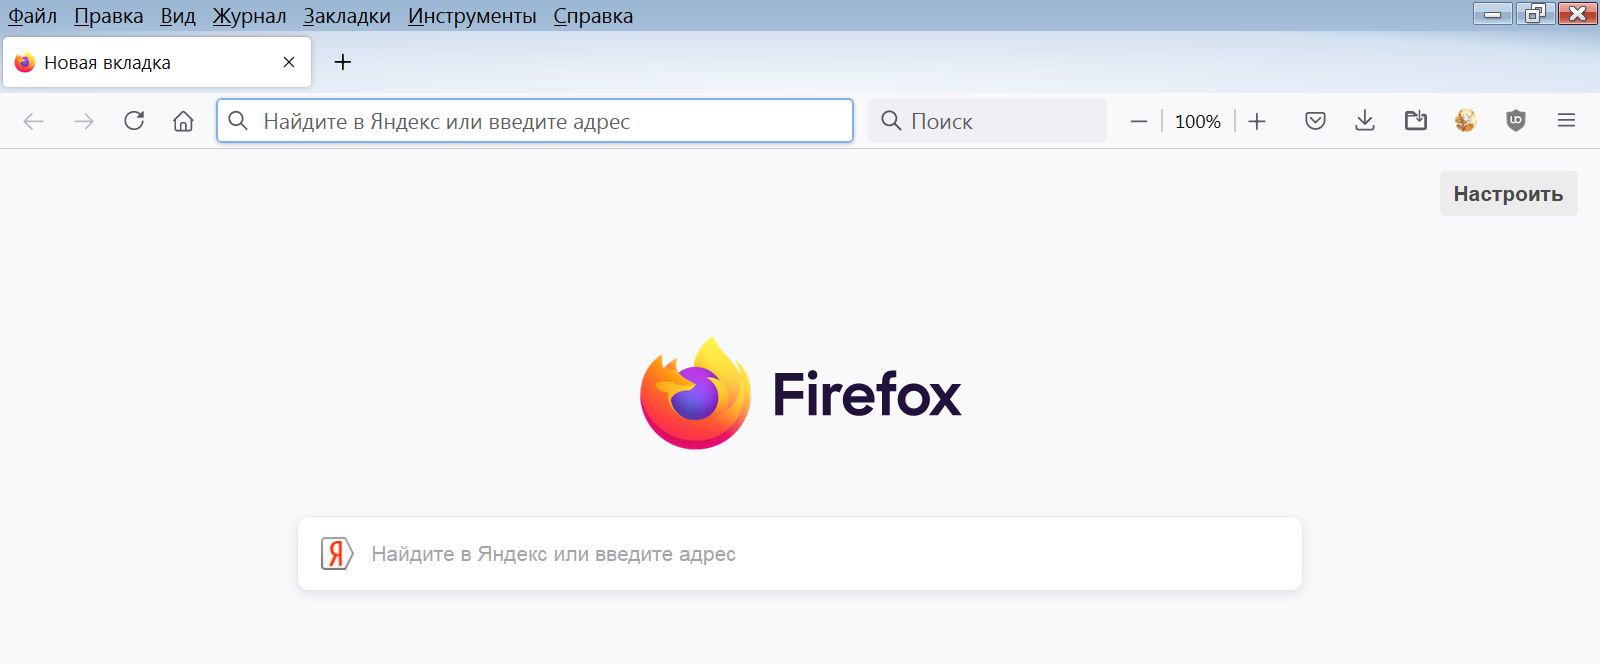Open a new tab with plus button
This screenshot has width=1600, height=664.
tap(343, 62)
